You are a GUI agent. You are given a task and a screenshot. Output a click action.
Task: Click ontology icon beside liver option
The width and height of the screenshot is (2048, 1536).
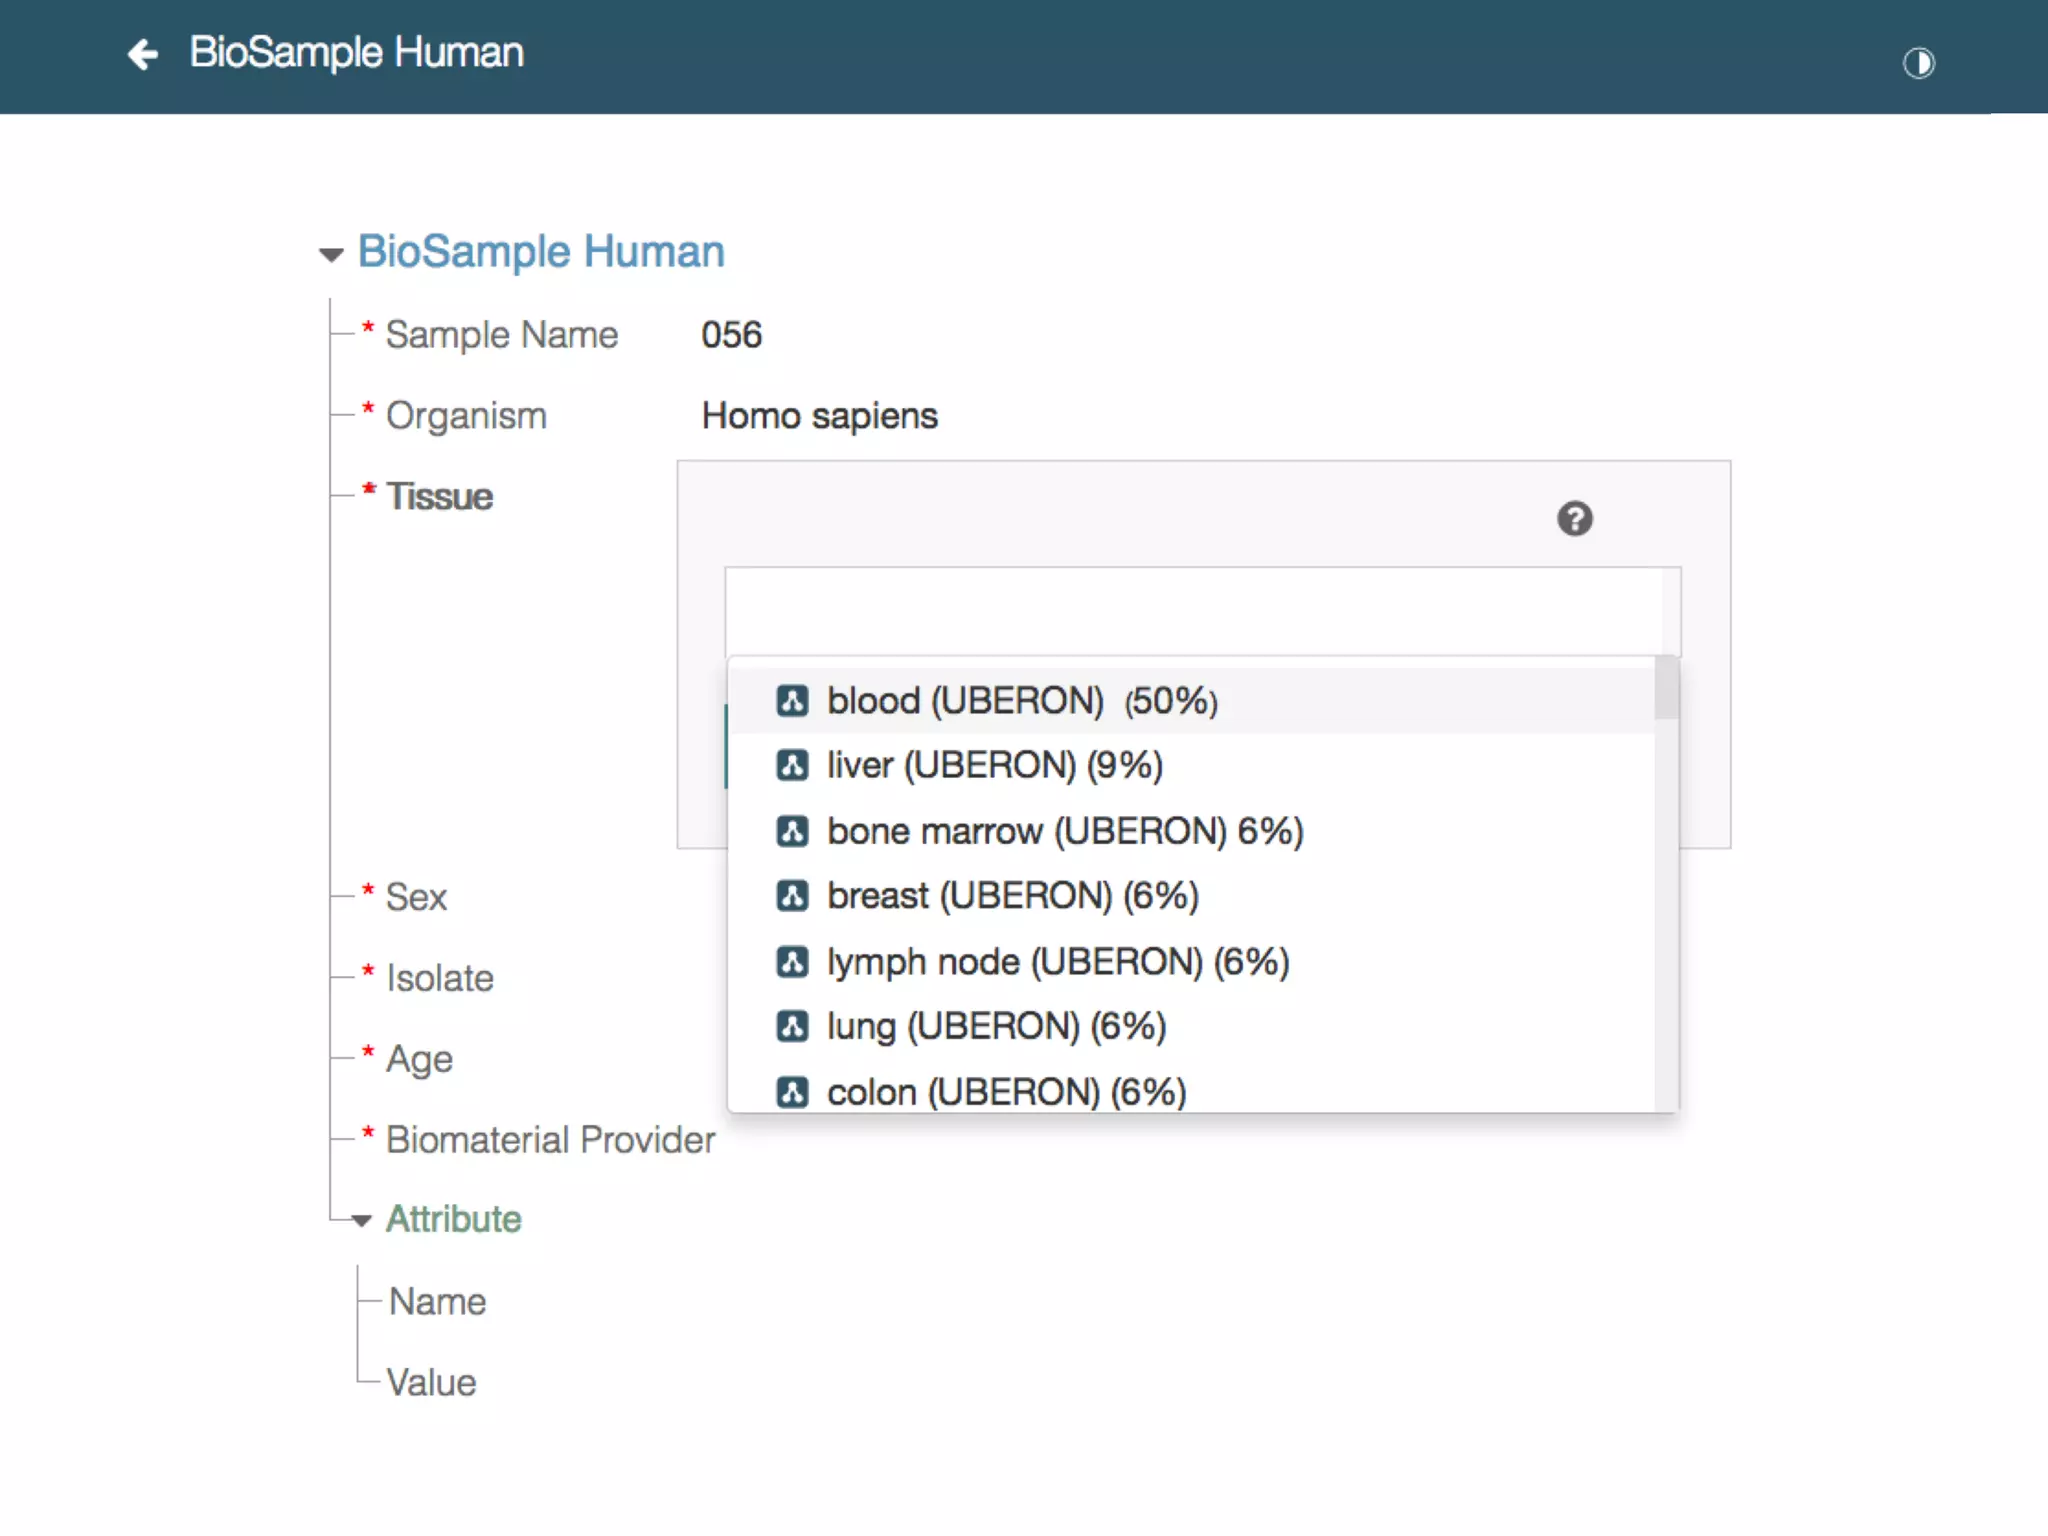pos(792,766)
